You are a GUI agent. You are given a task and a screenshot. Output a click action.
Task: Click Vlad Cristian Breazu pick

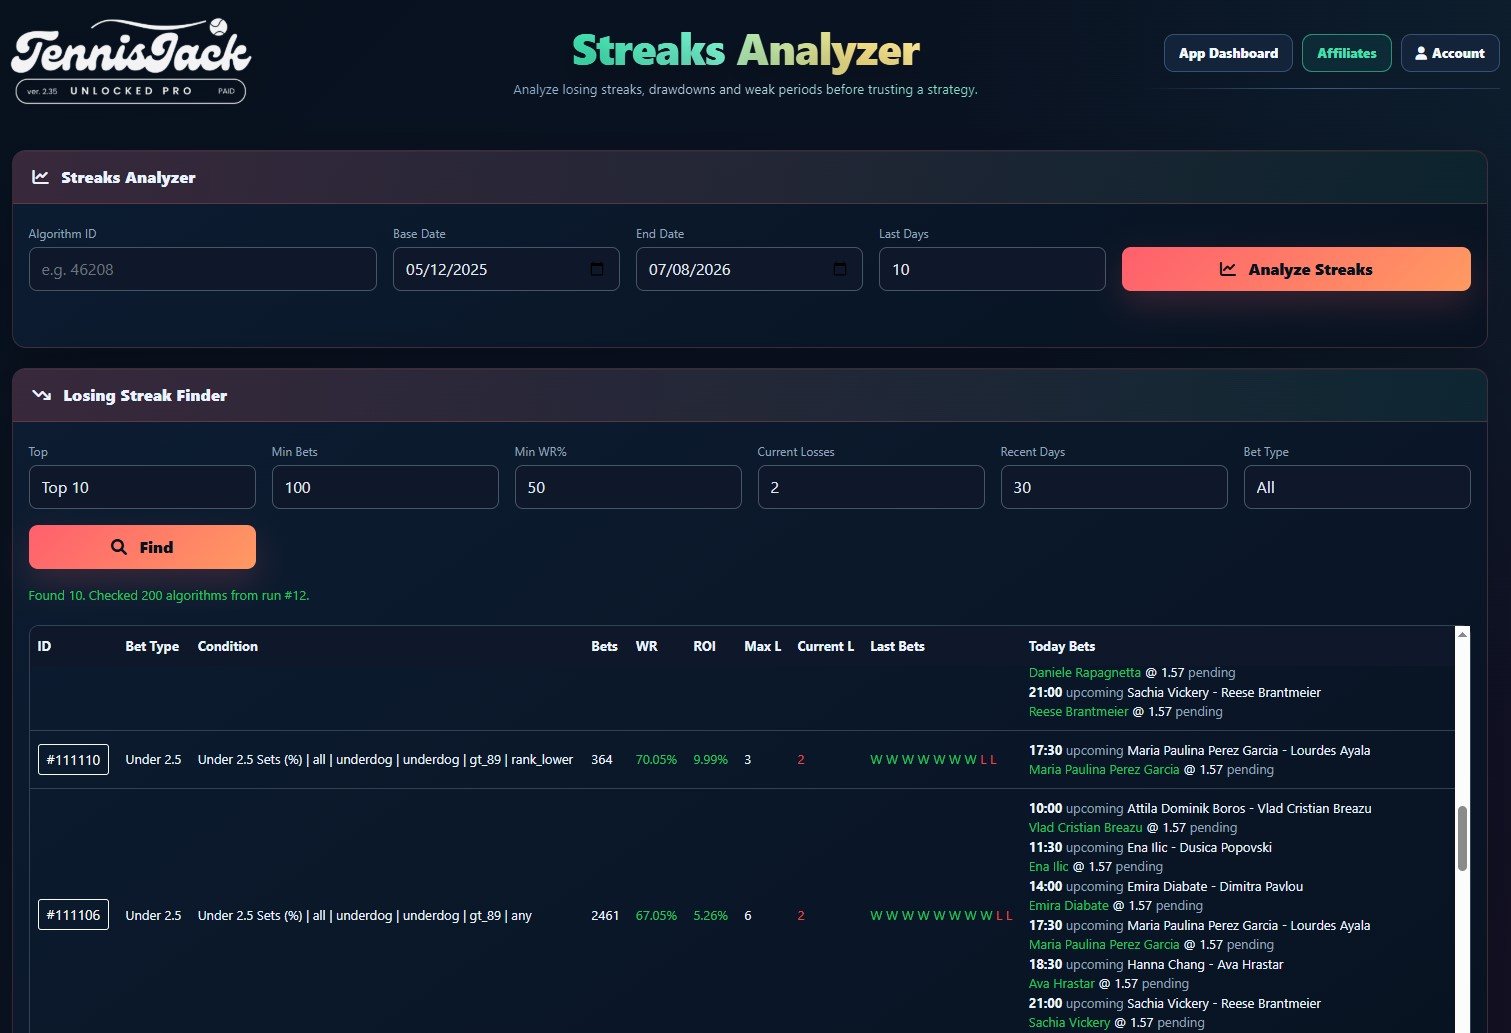click(1085, 828)
